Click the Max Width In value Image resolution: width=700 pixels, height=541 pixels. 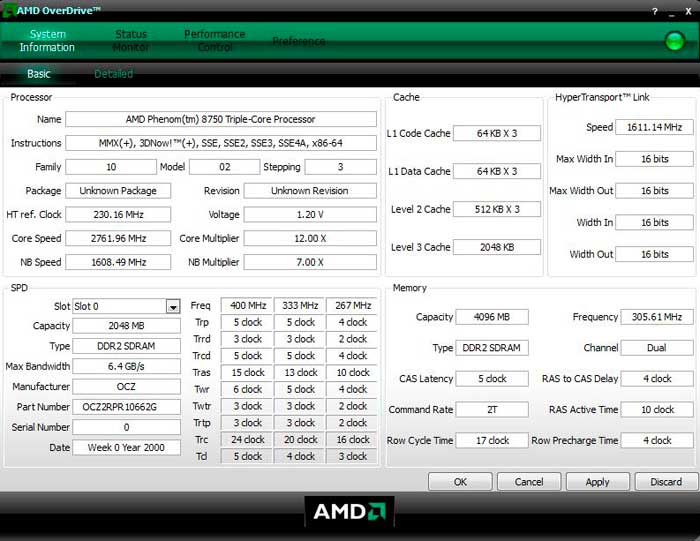[654, 159]
